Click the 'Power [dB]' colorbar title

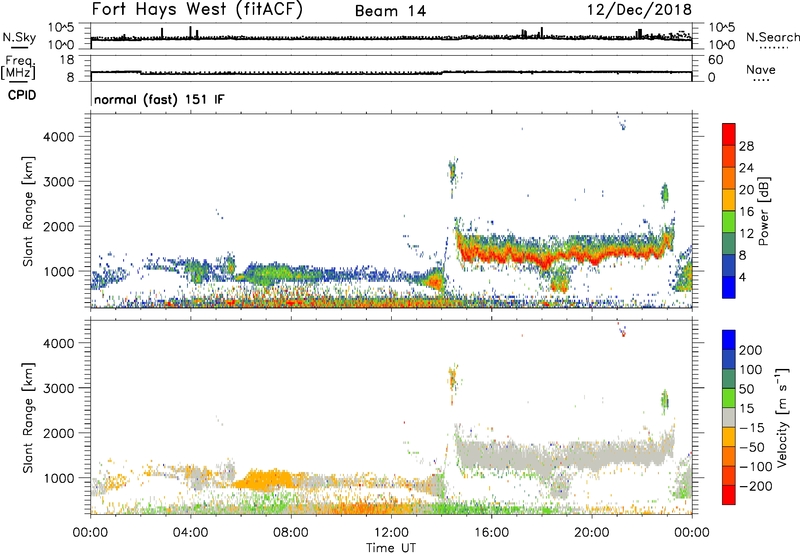pos(764,212)
